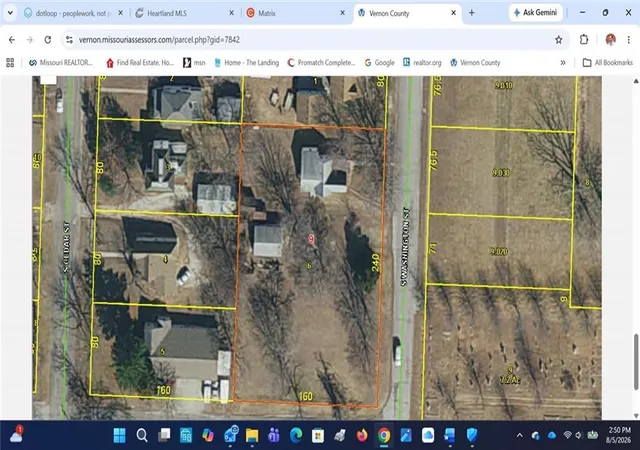Open File Explorer from the taskbar
The image size is (640, 450).
[252, 435]
